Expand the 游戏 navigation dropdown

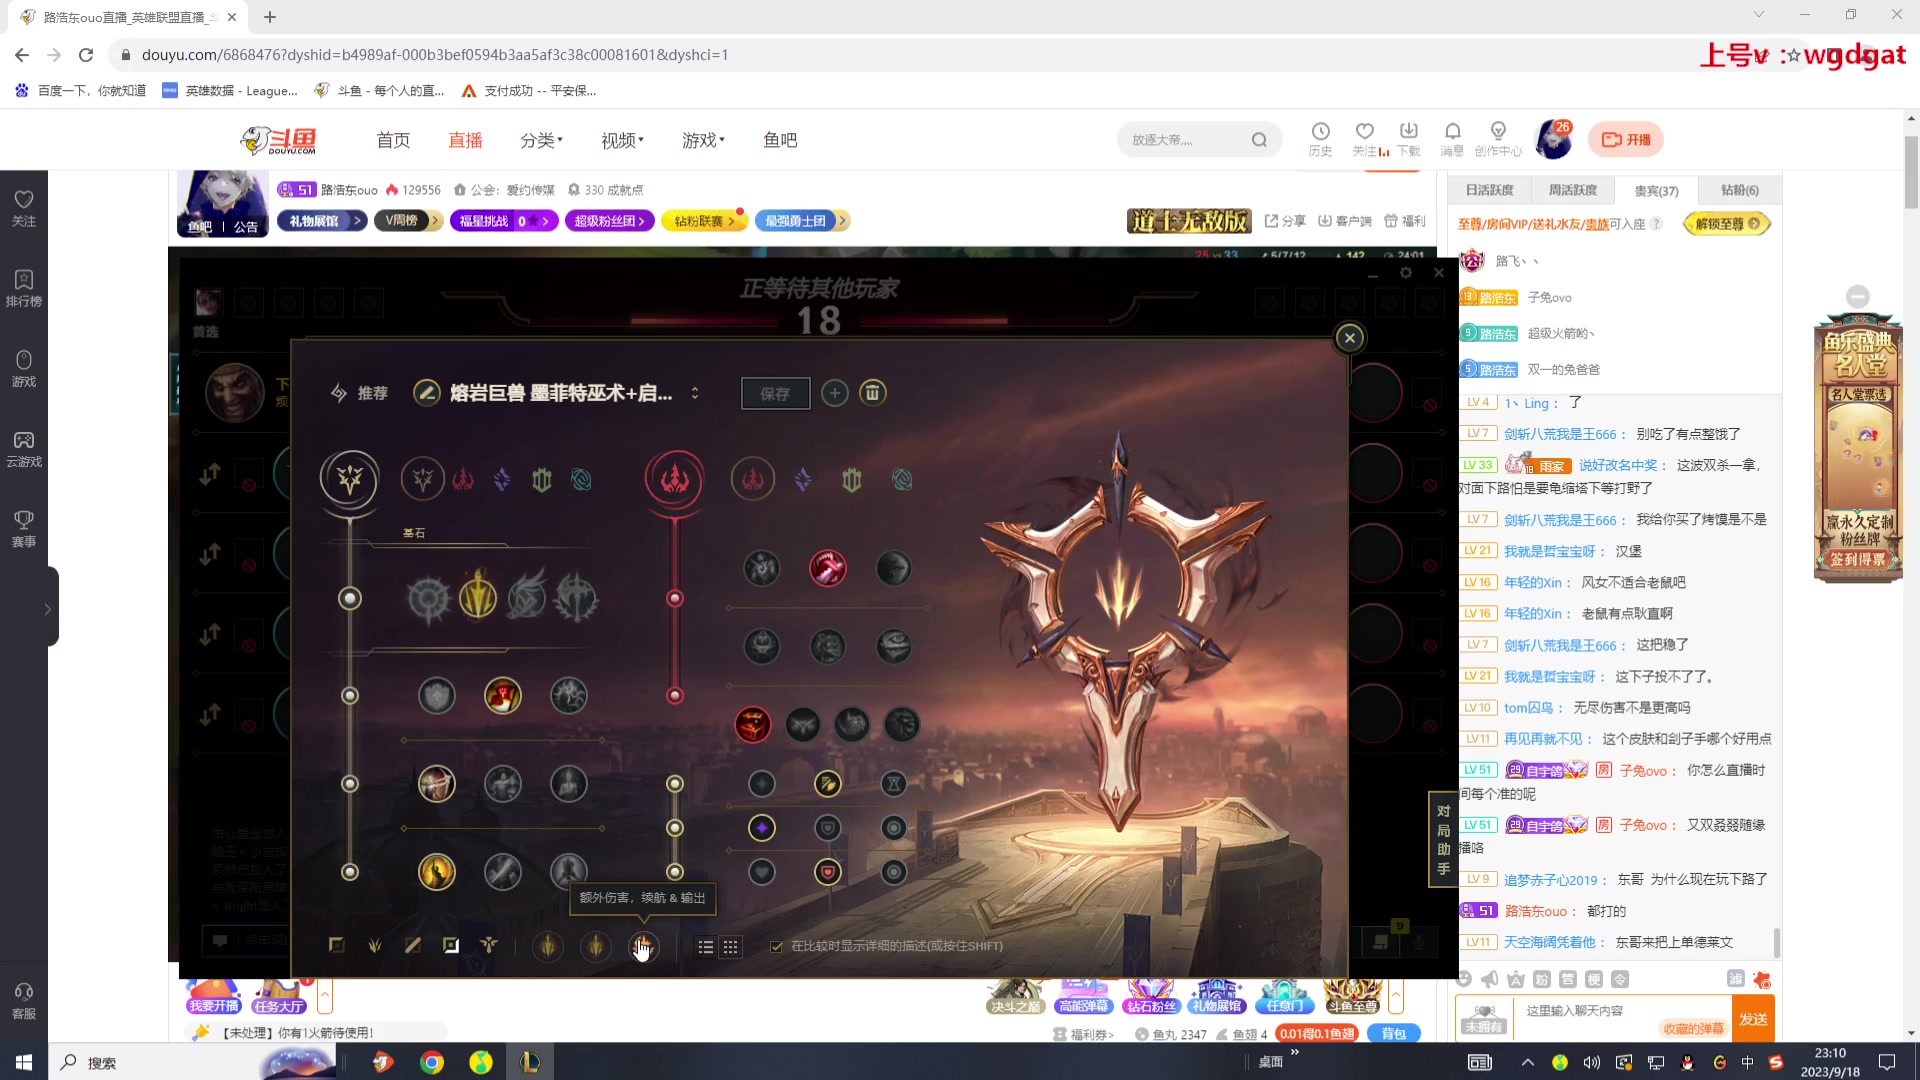point(703,140)
